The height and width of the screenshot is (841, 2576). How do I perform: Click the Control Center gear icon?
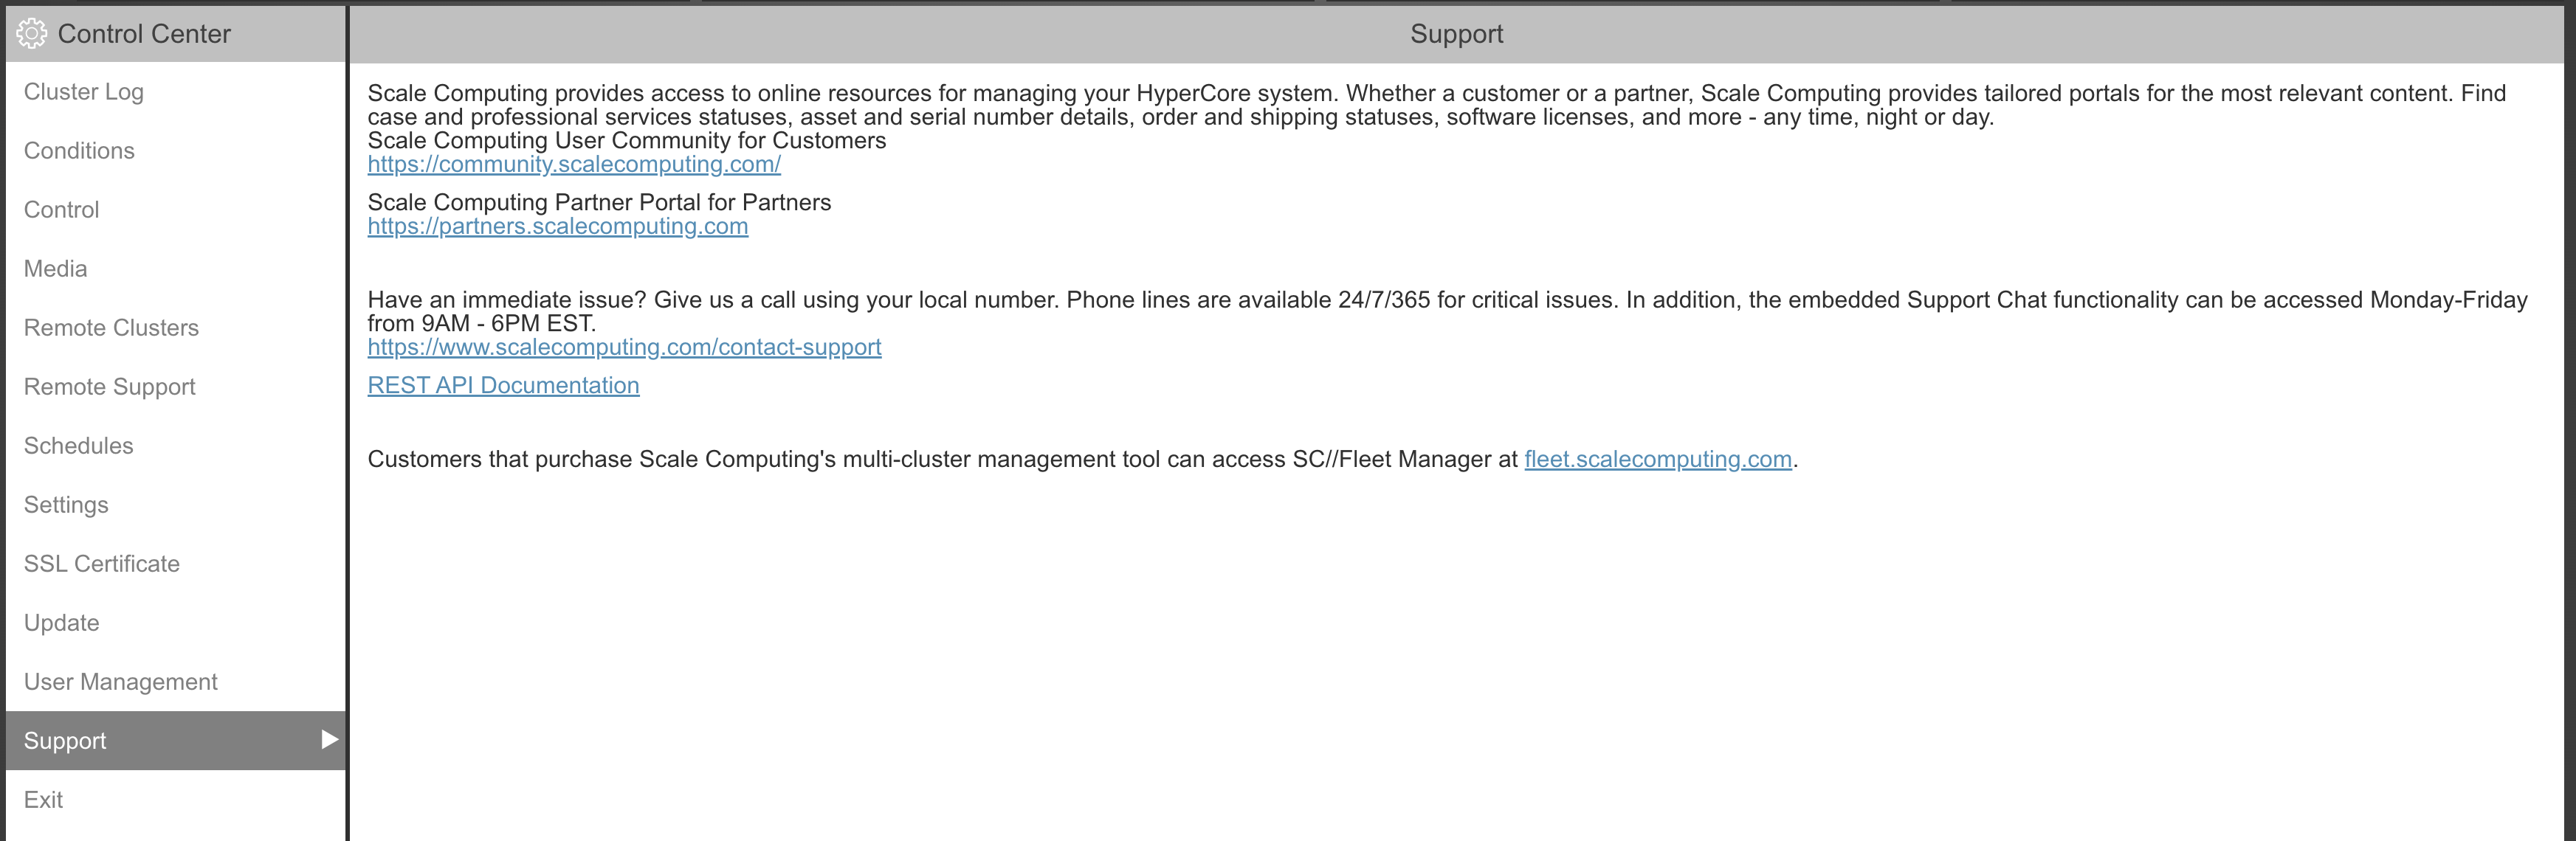[32, 33]
